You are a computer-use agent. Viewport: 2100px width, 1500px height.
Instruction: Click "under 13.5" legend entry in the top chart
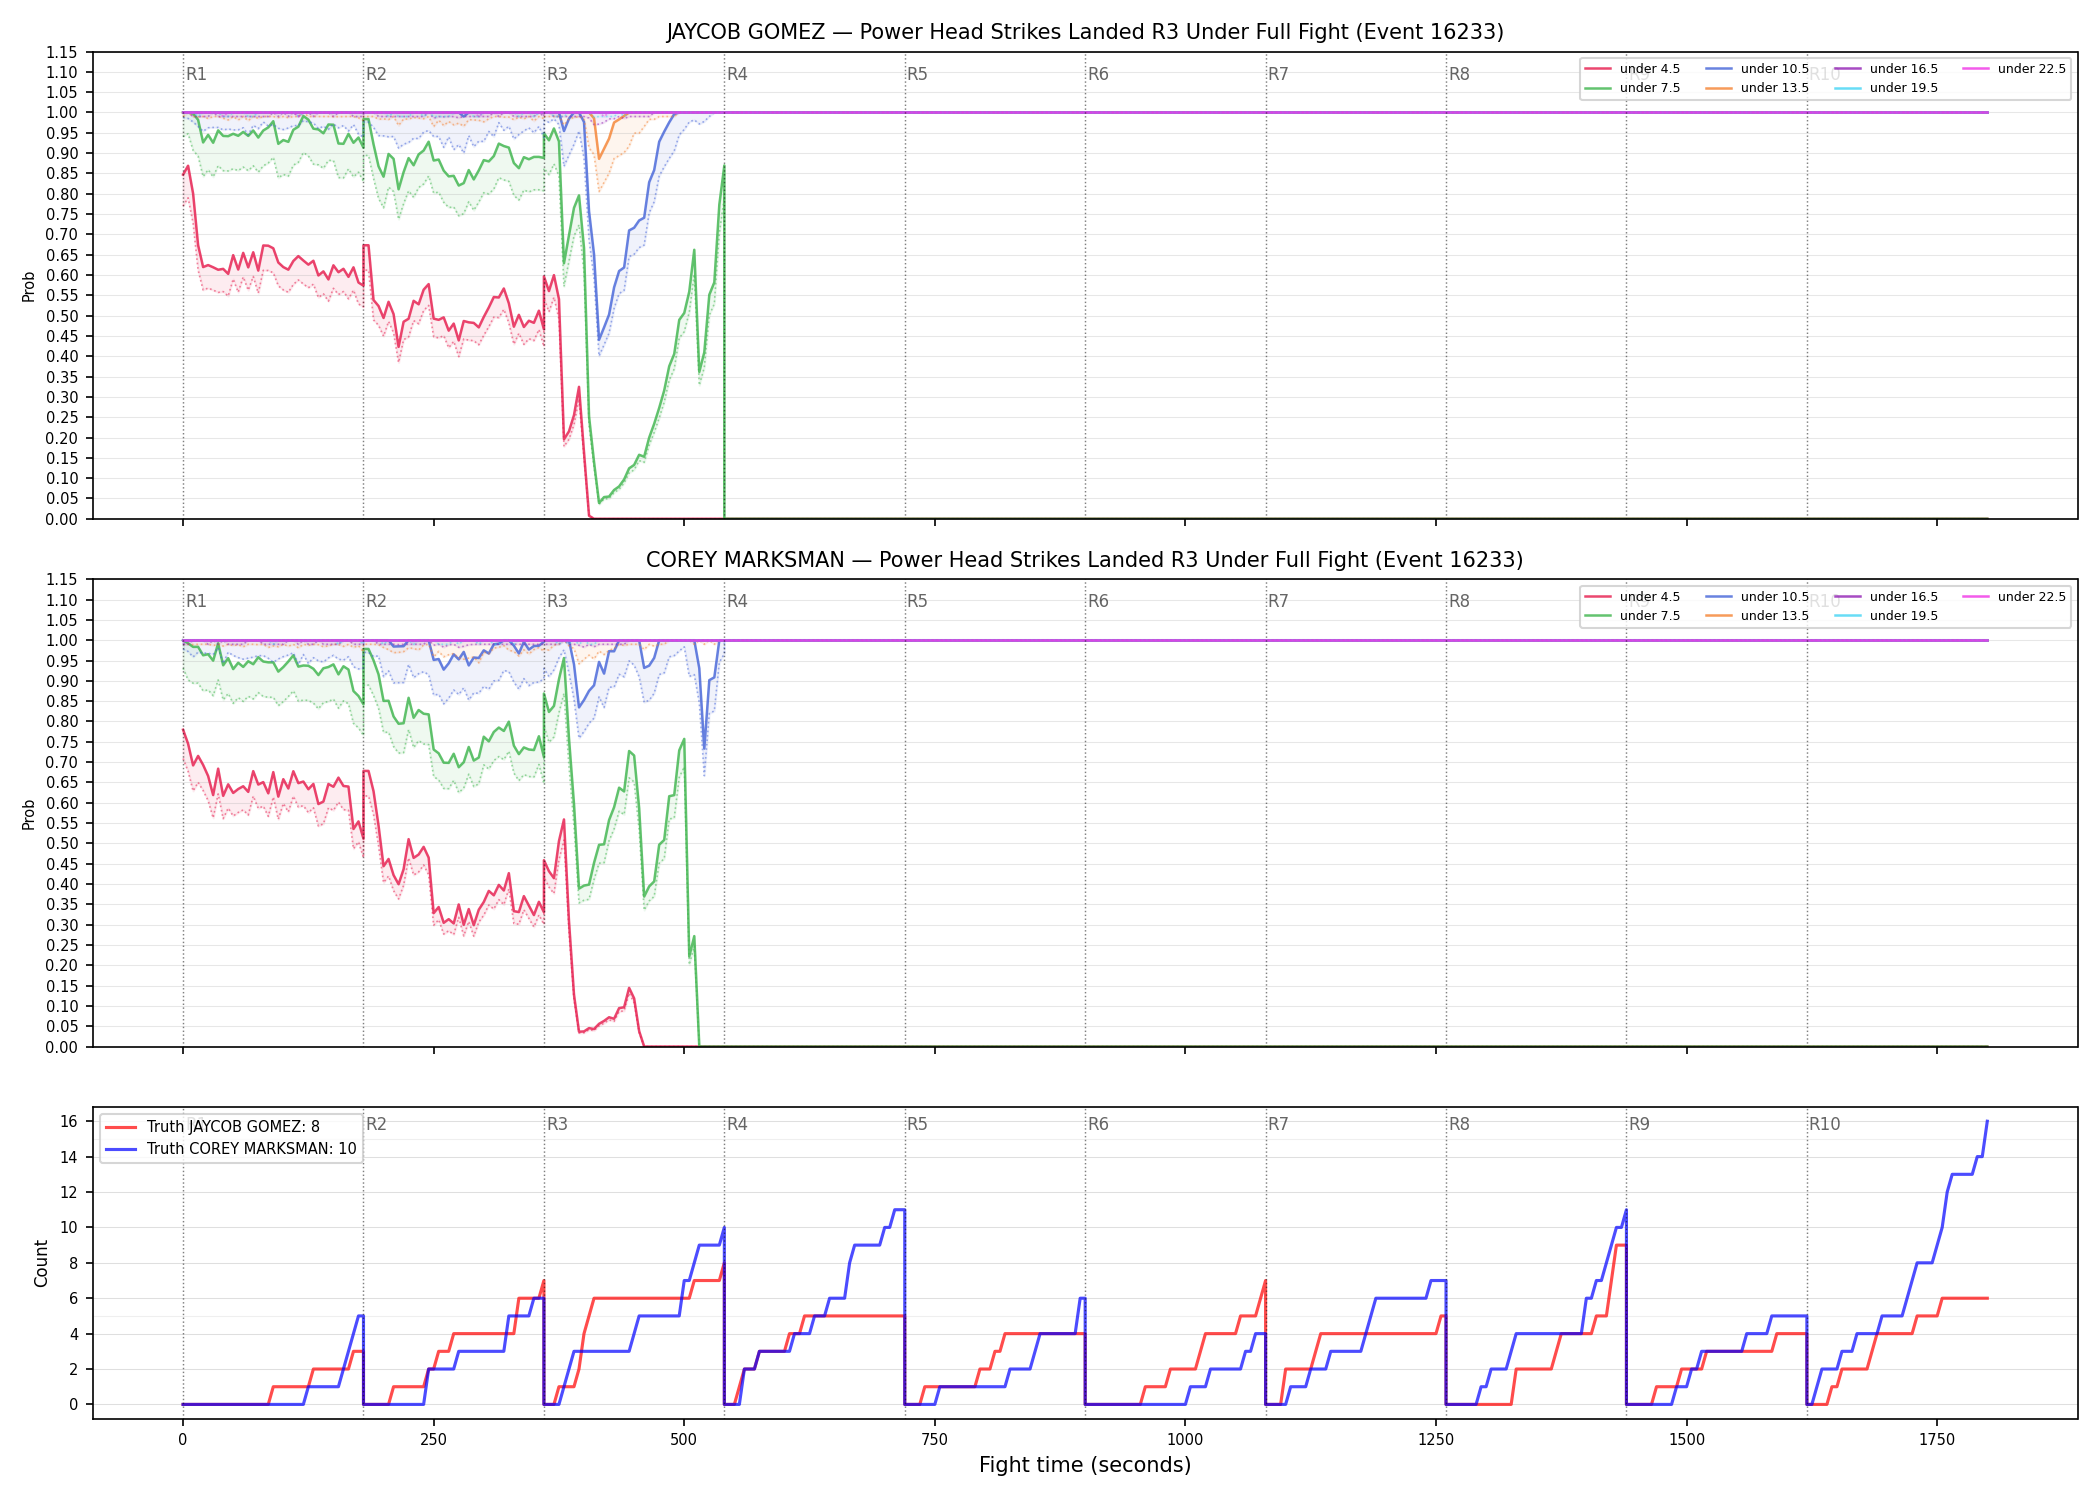point(1757,88)
